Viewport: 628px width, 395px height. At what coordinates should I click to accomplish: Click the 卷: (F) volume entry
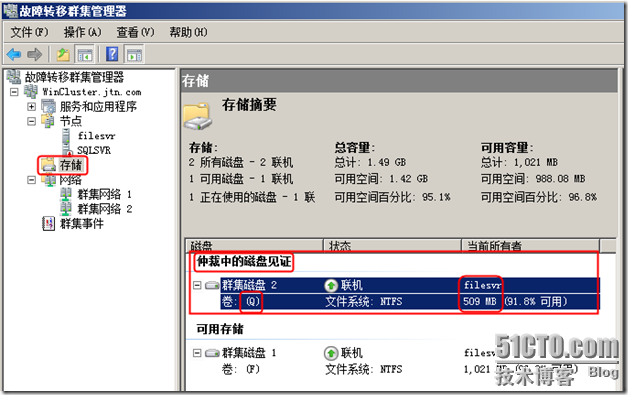pos(241,369)
